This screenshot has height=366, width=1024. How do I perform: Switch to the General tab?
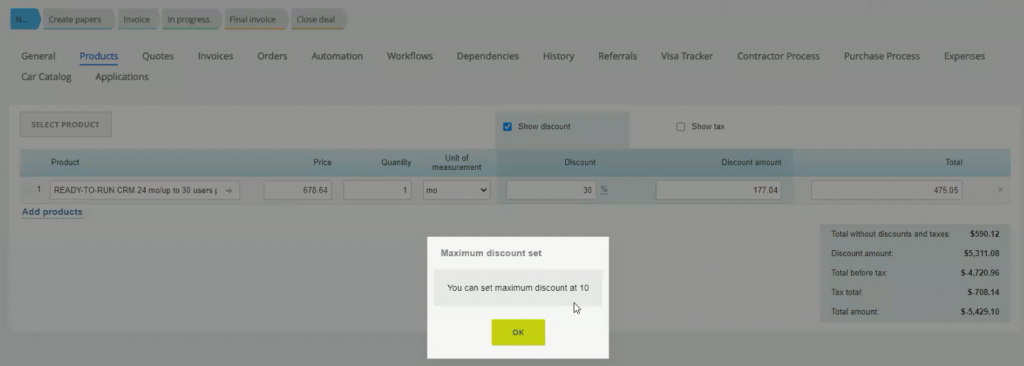point(39,56)
